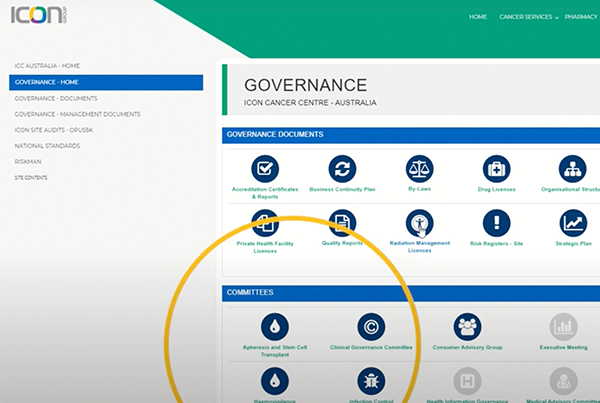Open National Standards in sidebar
Viewport: 600px width, 403px height.
pyautogui.click(x=47, y=146)
